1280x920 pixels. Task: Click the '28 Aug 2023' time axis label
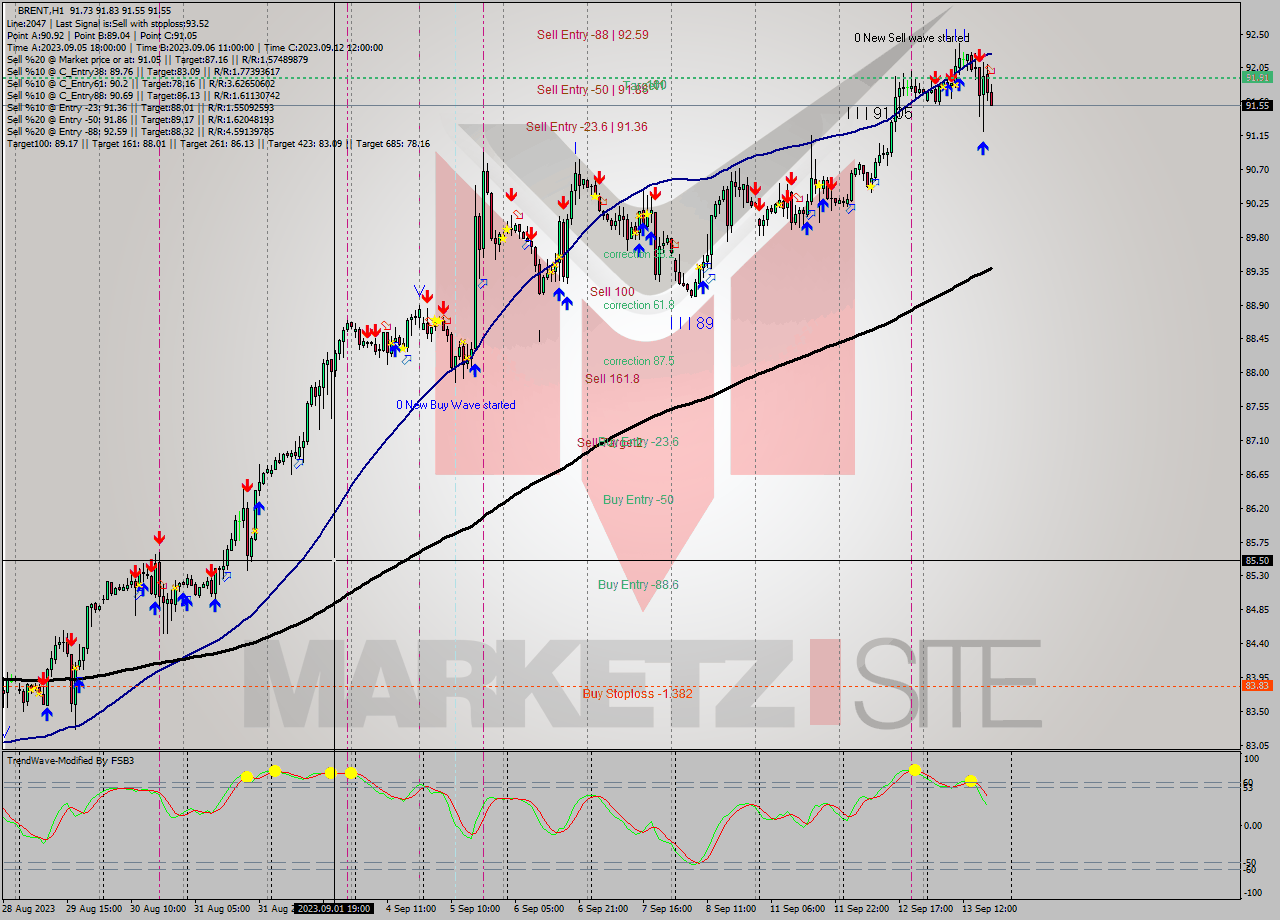30,909
